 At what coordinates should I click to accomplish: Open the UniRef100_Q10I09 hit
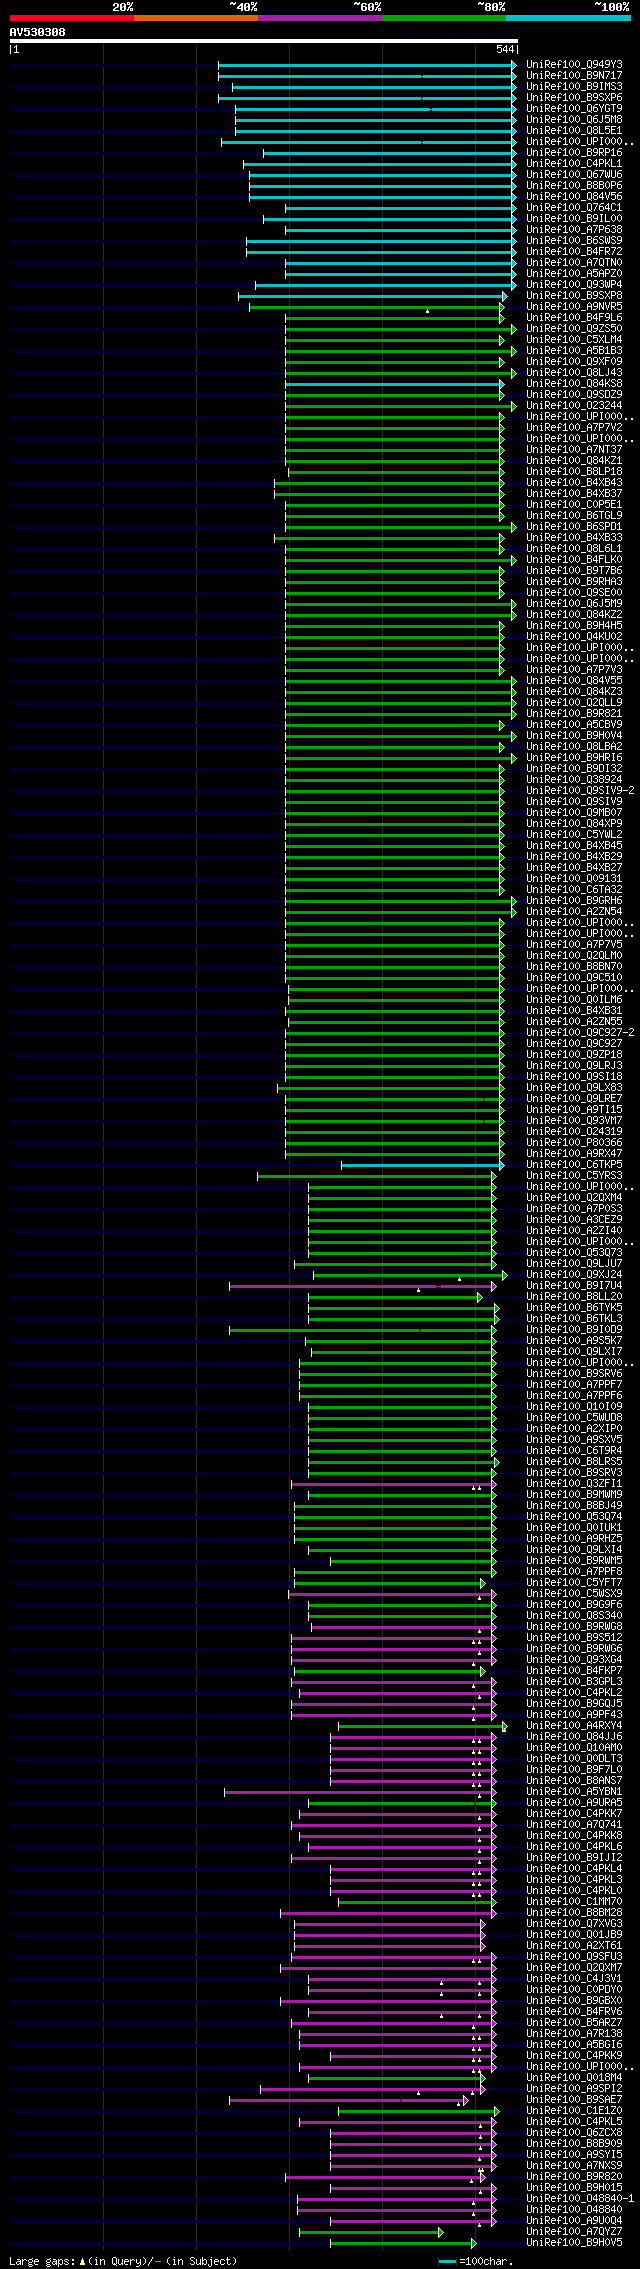pos(574,1406)
